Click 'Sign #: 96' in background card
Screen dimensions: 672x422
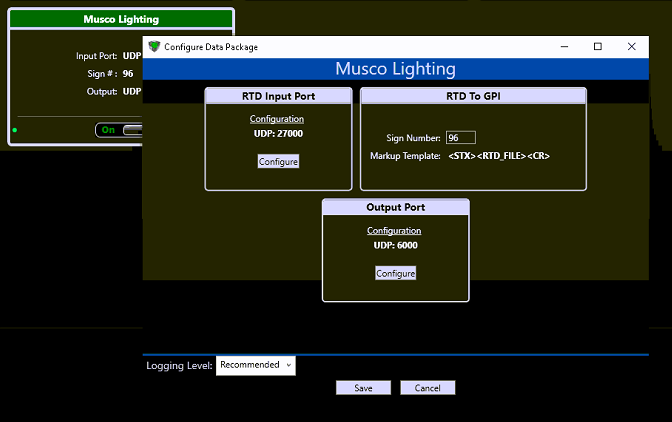pos(110,74)
